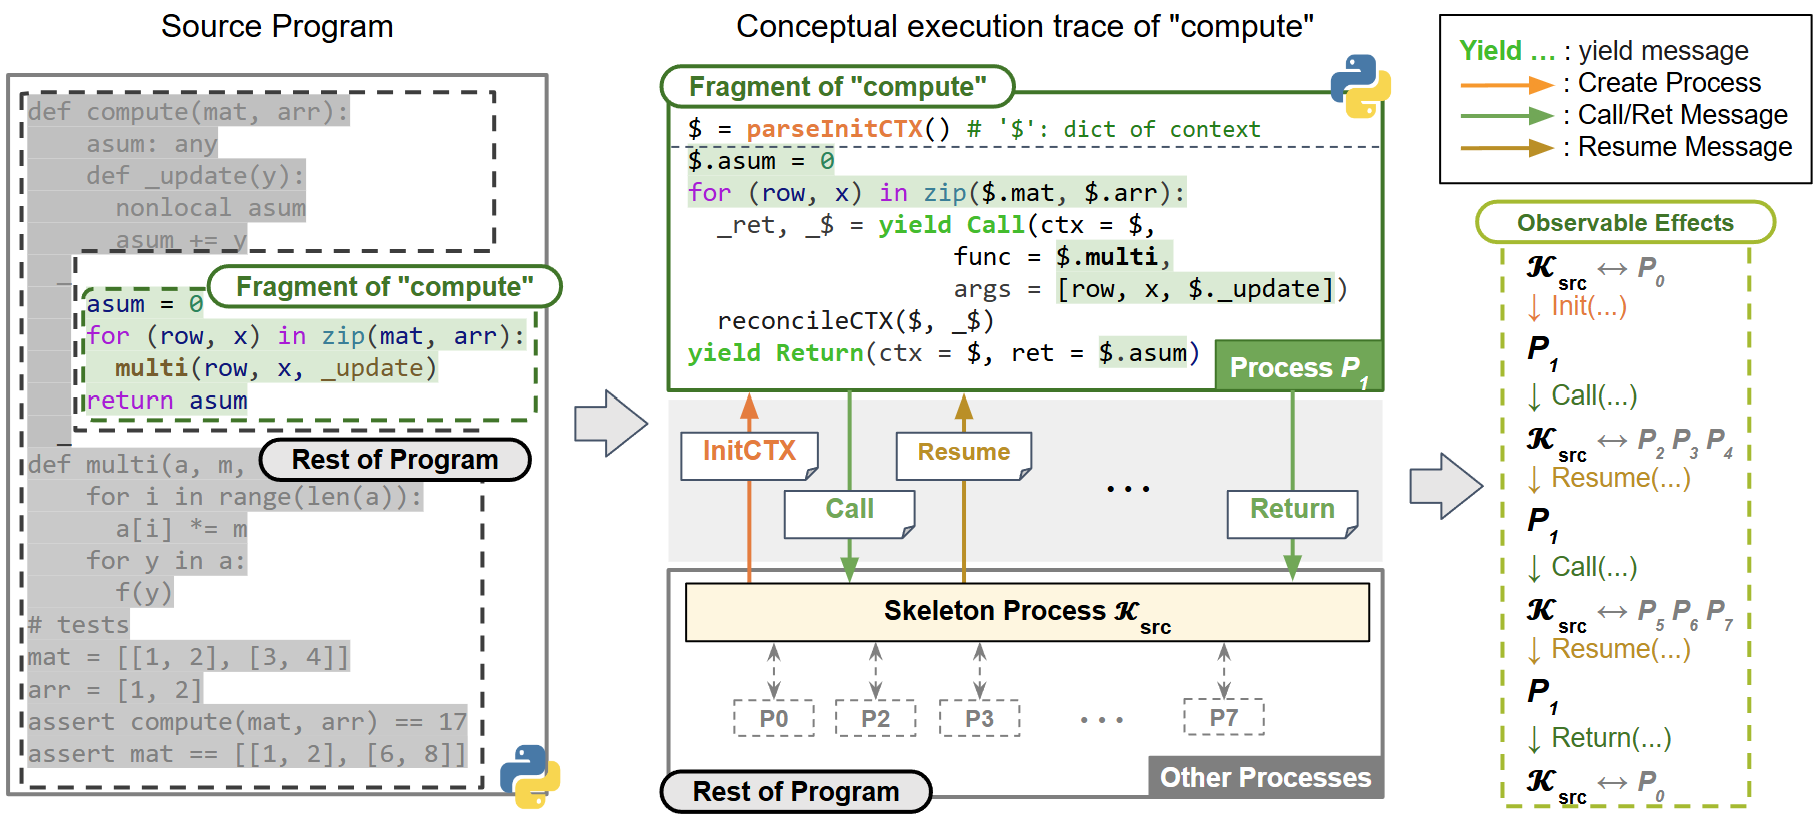Screen dimensions: 1816x814
Task: Click the dashed P0 process box
Action: (x=773, y=718)
